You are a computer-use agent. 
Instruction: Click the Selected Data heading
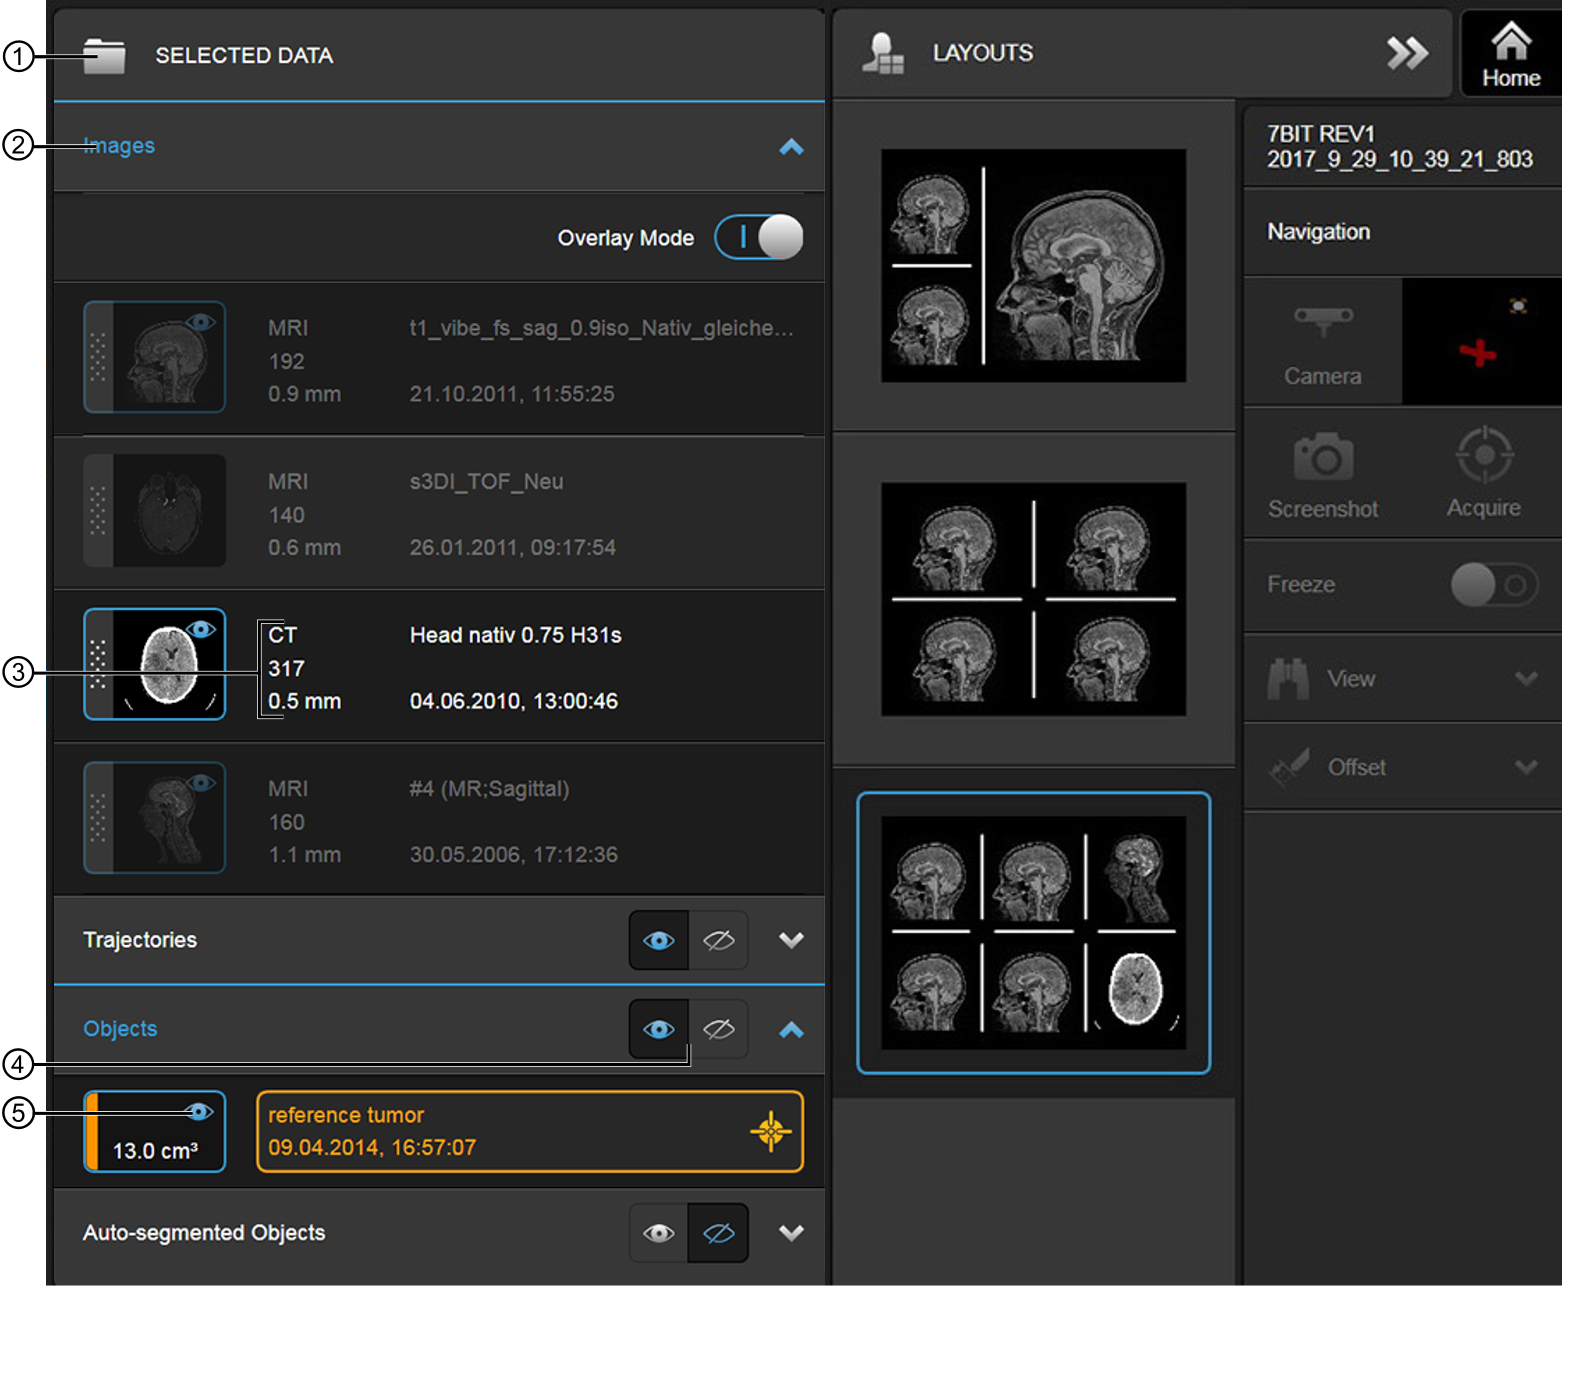click(x=244, y=56)
